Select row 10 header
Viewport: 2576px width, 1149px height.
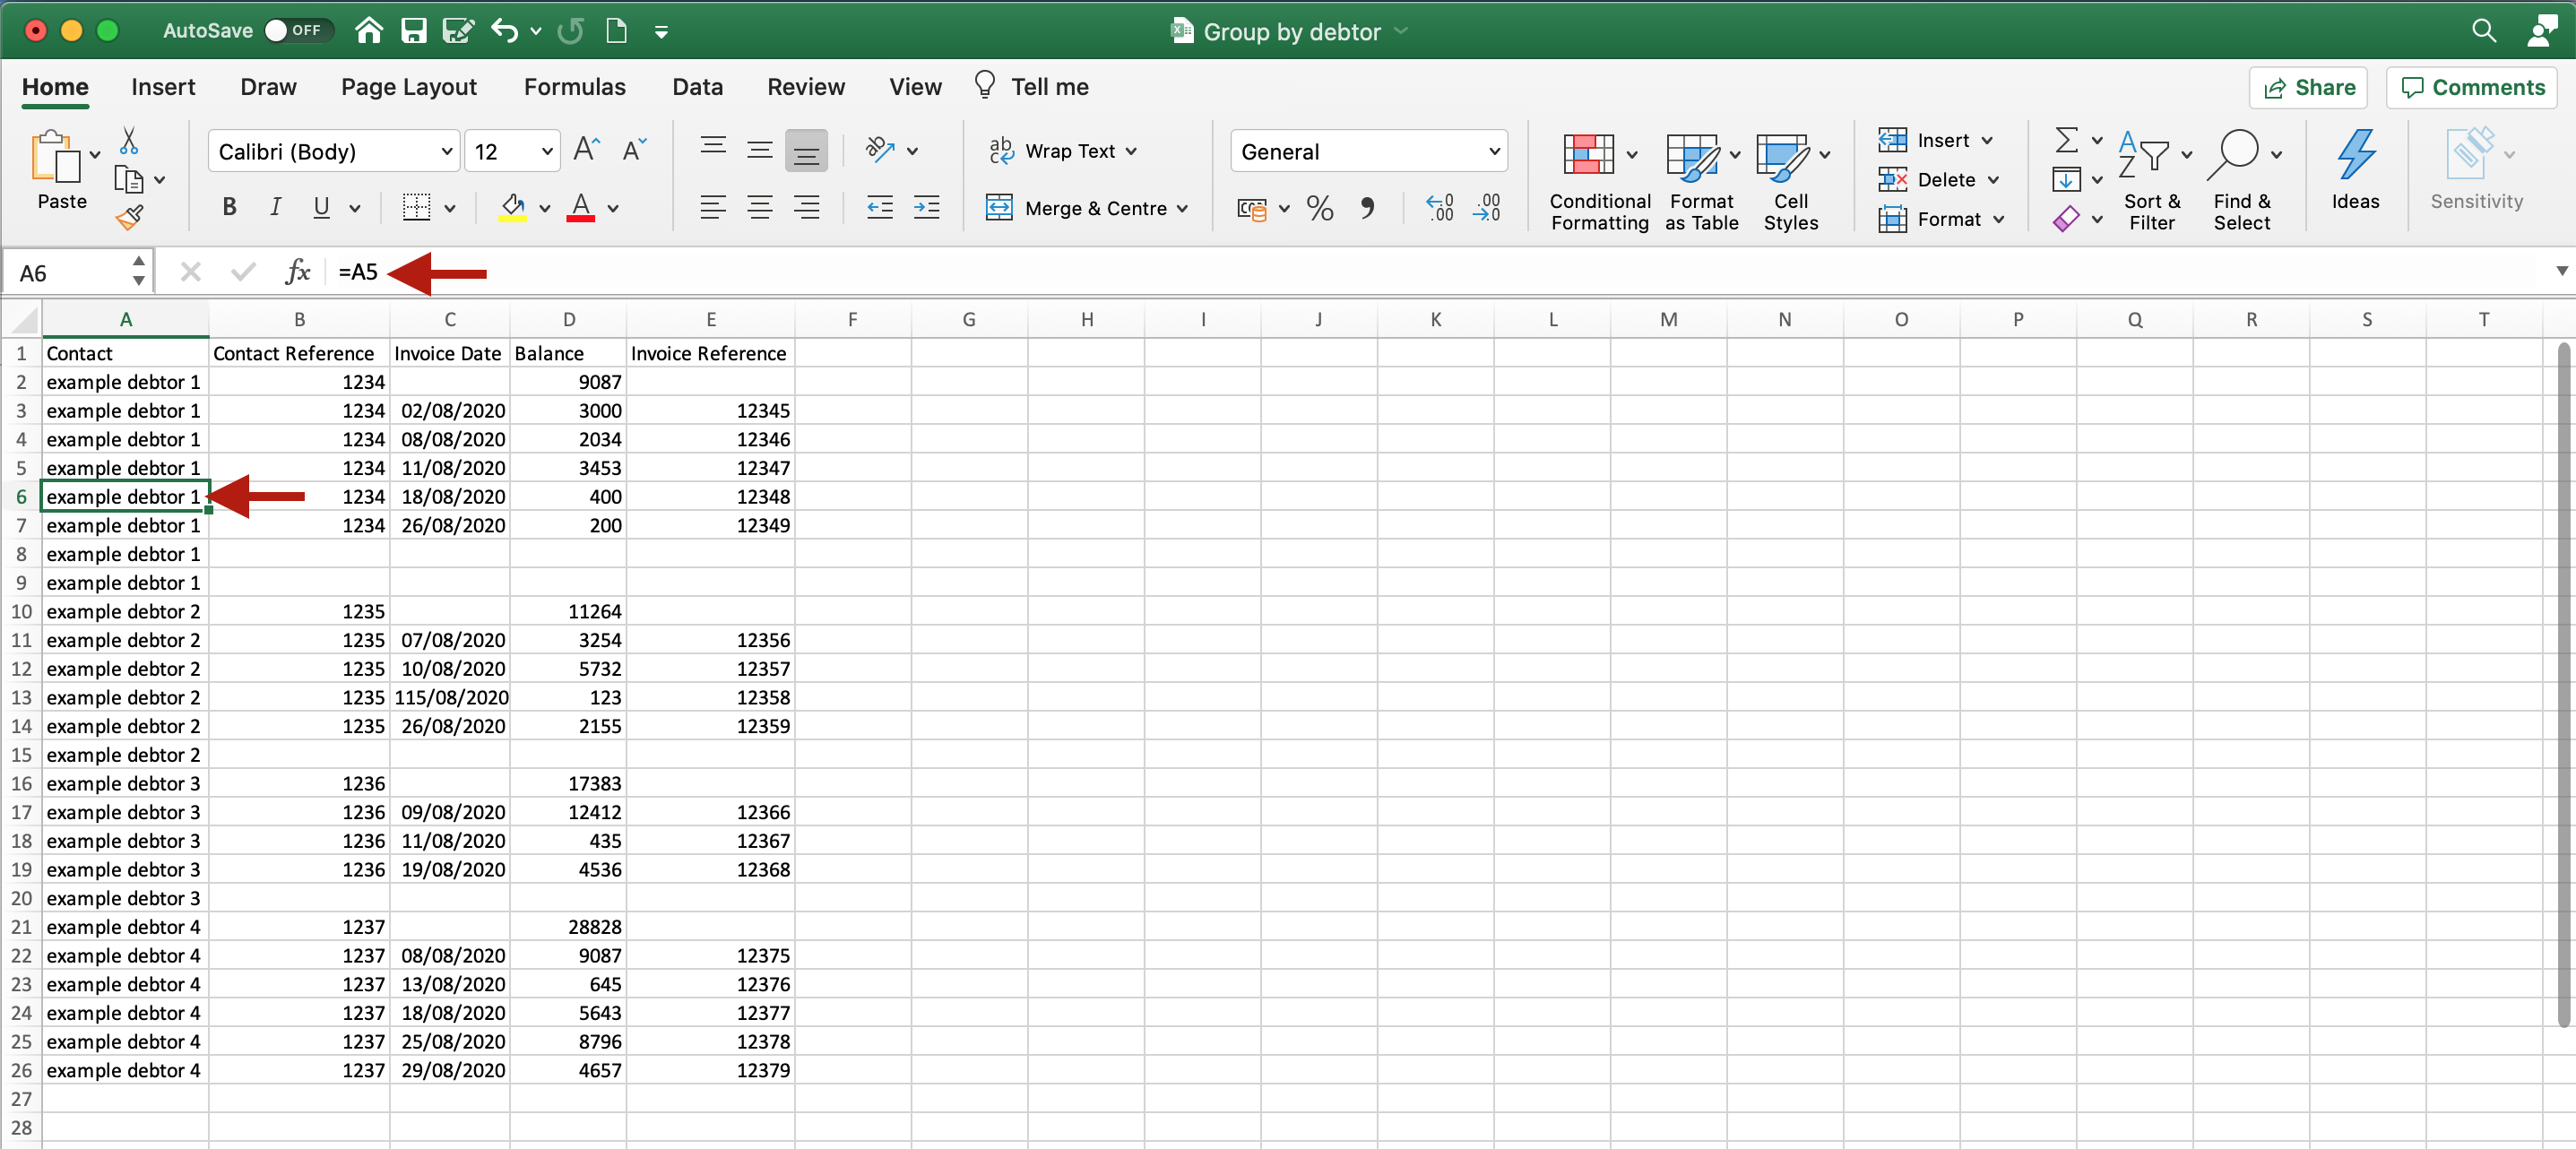[x=21, y=611]
